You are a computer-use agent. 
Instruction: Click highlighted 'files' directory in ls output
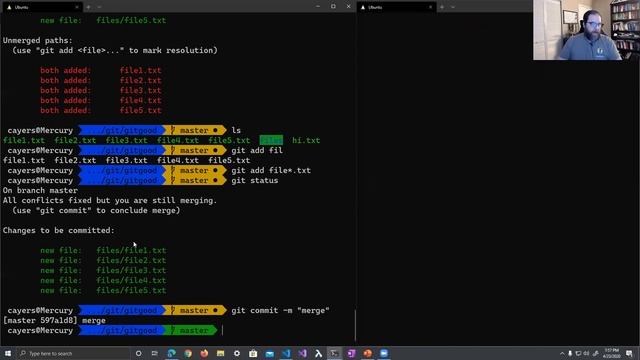click(x=271, y=140)
